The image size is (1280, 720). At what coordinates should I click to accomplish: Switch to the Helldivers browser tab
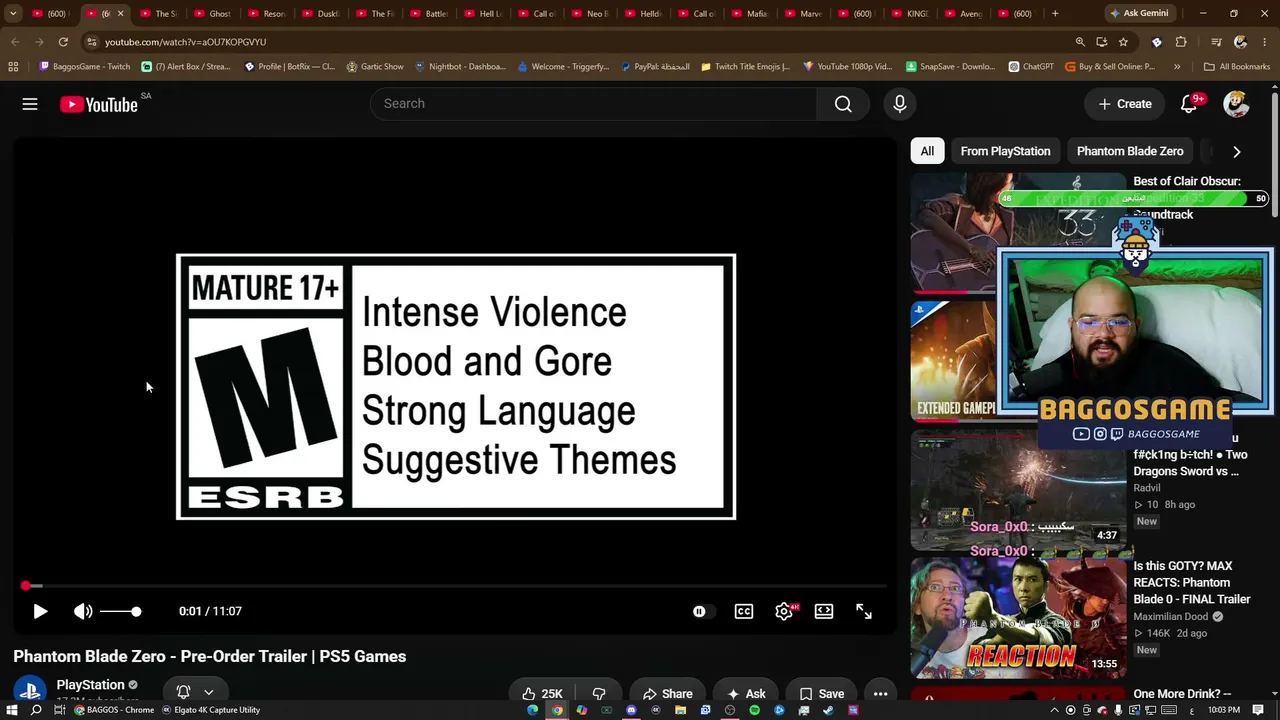point(644,14)
